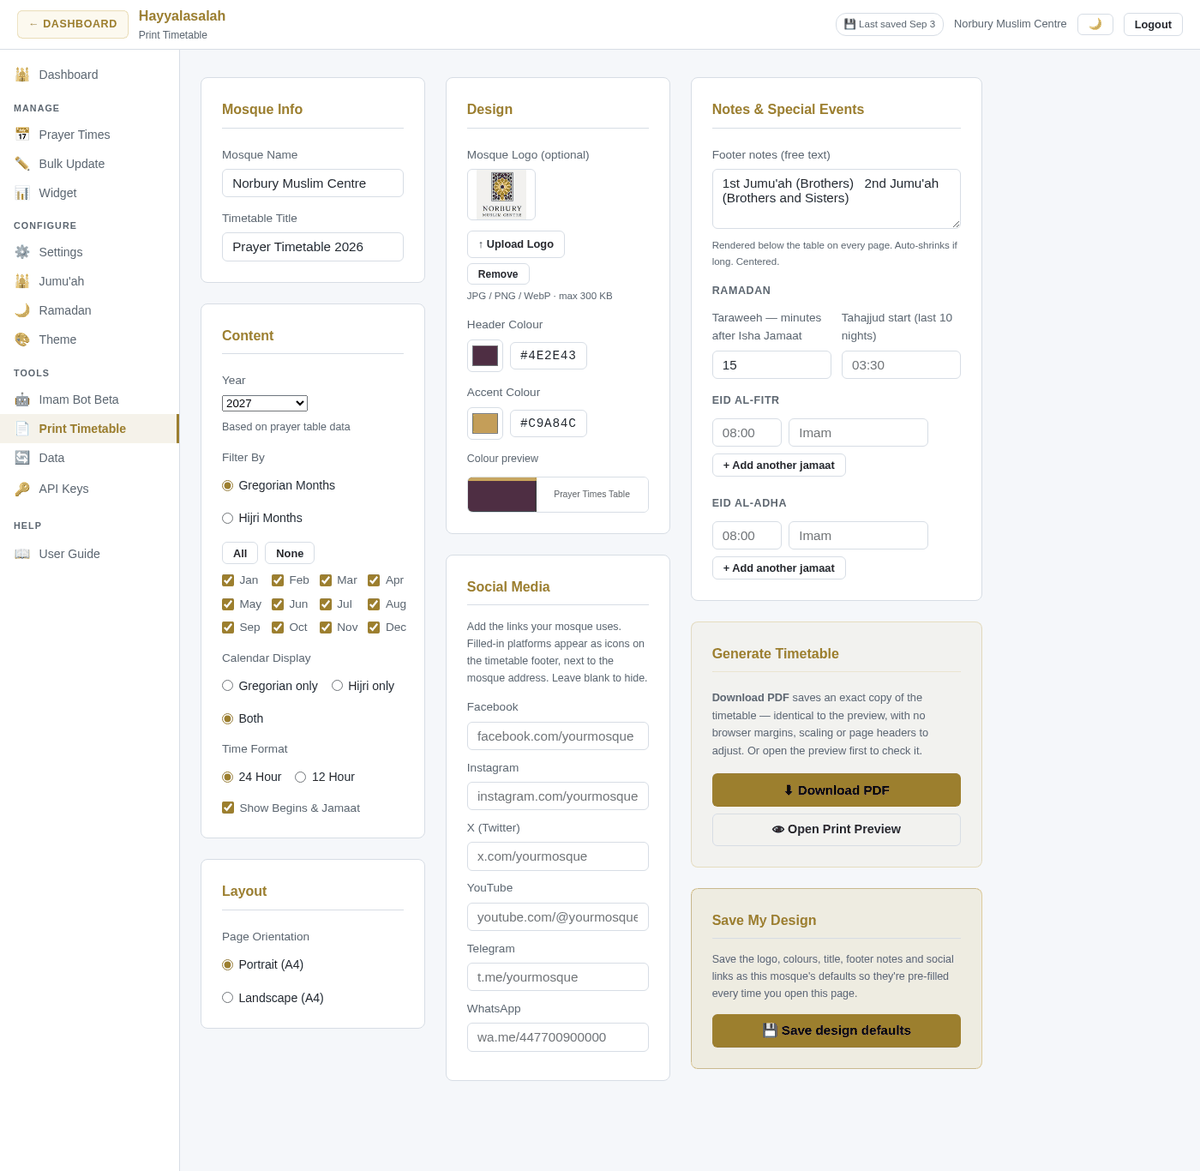This screenshot has width=1200, height=1171.
Task: Click the page icon for Print Timetable
Action: [x=22, y=428]
